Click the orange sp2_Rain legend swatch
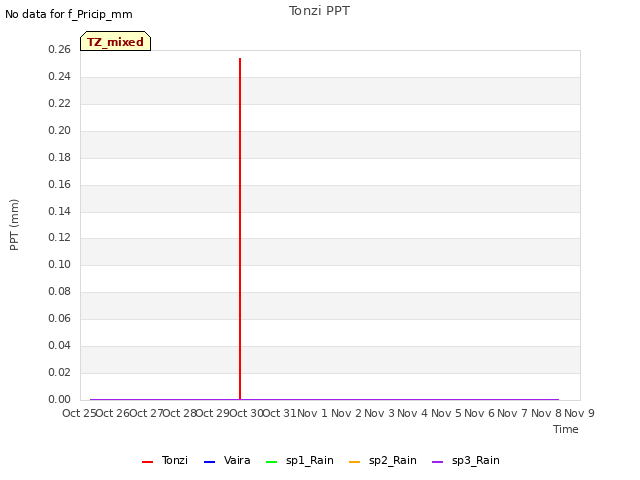This screenshot has width=640, height=480. [x=355, y=462]
